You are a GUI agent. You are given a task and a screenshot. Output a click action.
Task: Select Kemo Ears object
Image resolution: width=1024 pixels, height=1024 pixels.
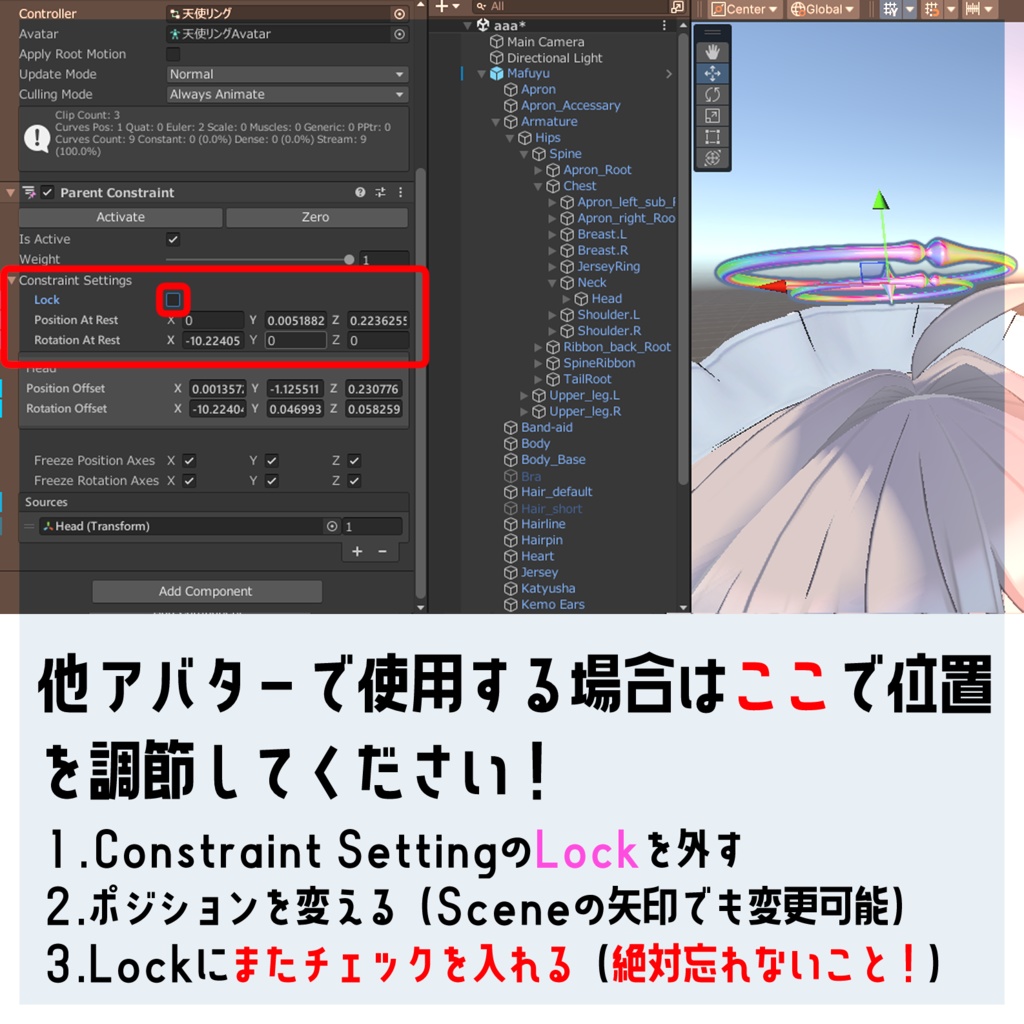click(x=552, y=605)
